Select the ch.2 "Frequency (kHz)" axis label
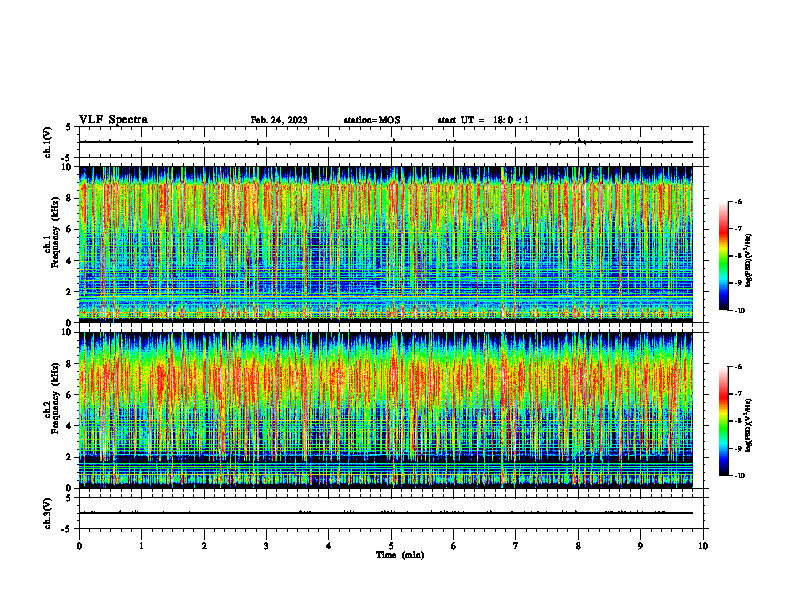This screenshot has width=792, height=612. coord(55,397)
